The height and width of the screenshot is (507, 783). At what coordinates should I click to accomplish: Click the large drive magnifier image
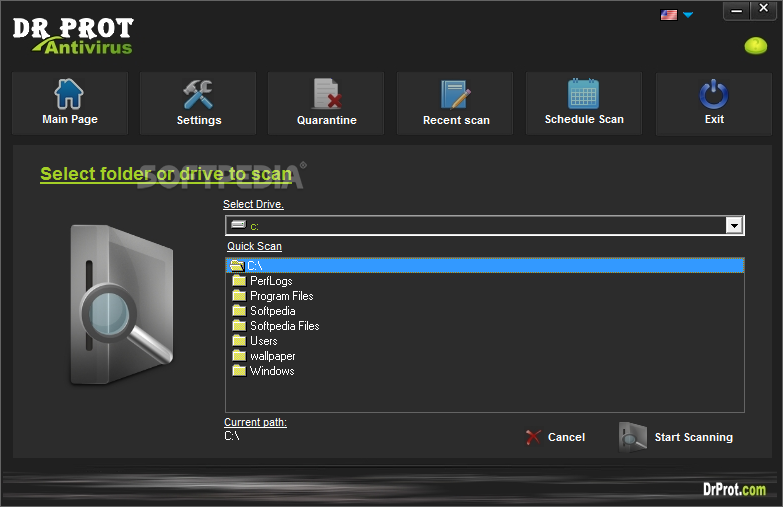(121, 305)
